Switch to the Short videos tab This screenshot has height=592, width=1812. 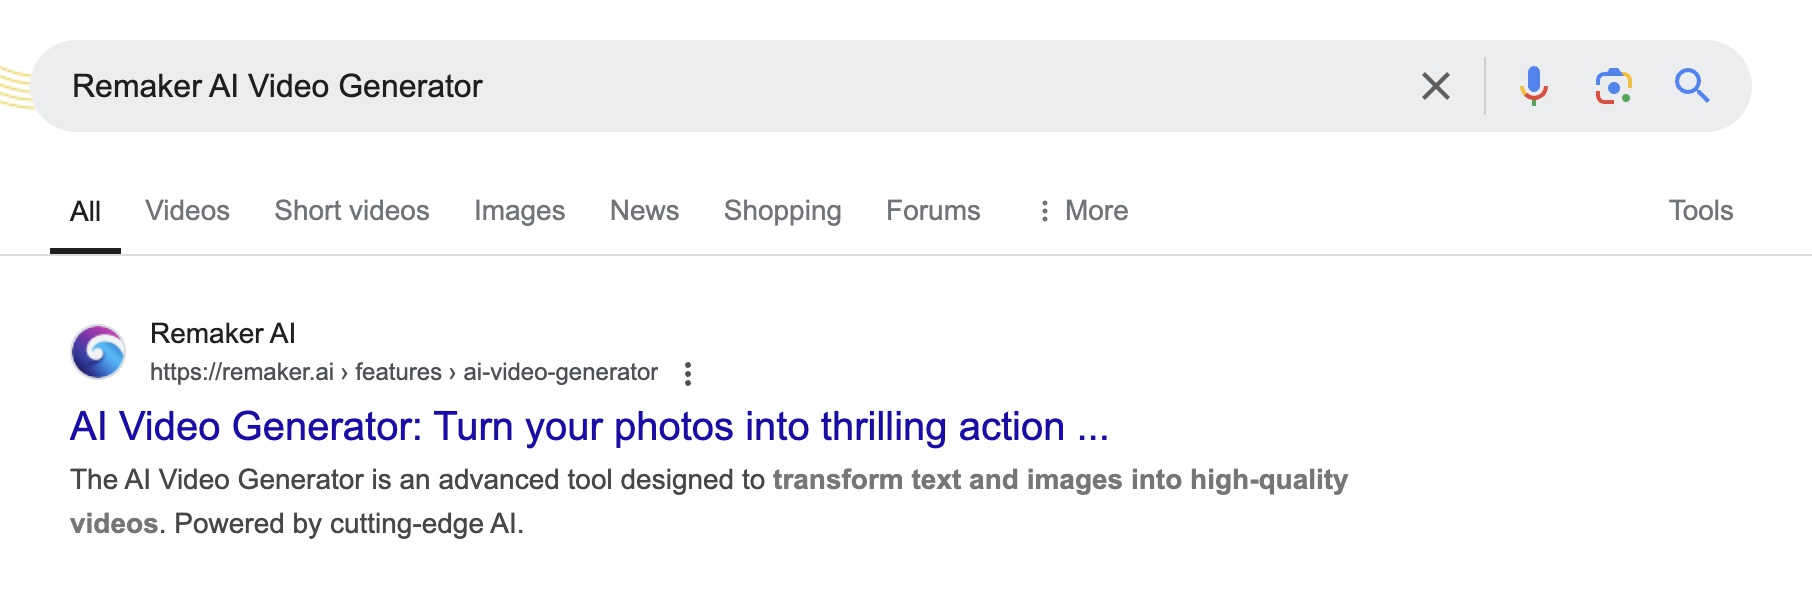pyautogui.click(x=352, y=211)
